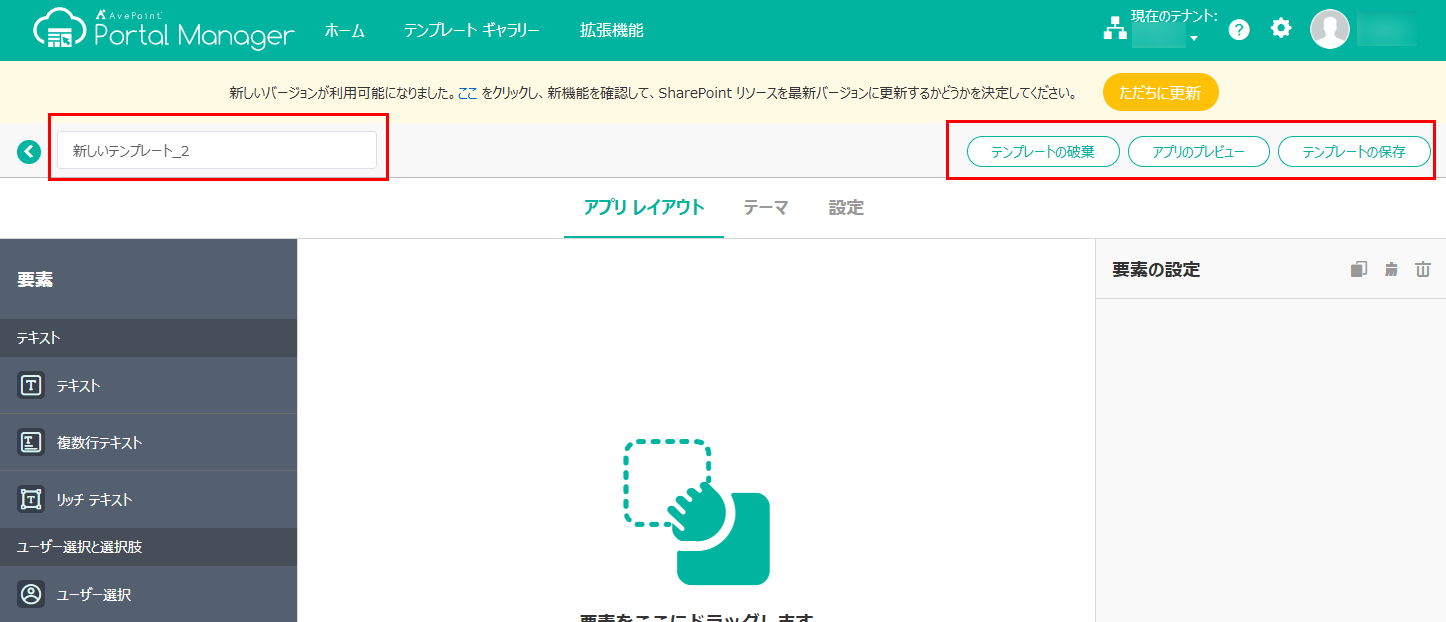Select the 複数行テキスト element icon
Screen dimensions: 1446x622
point(31,442)
